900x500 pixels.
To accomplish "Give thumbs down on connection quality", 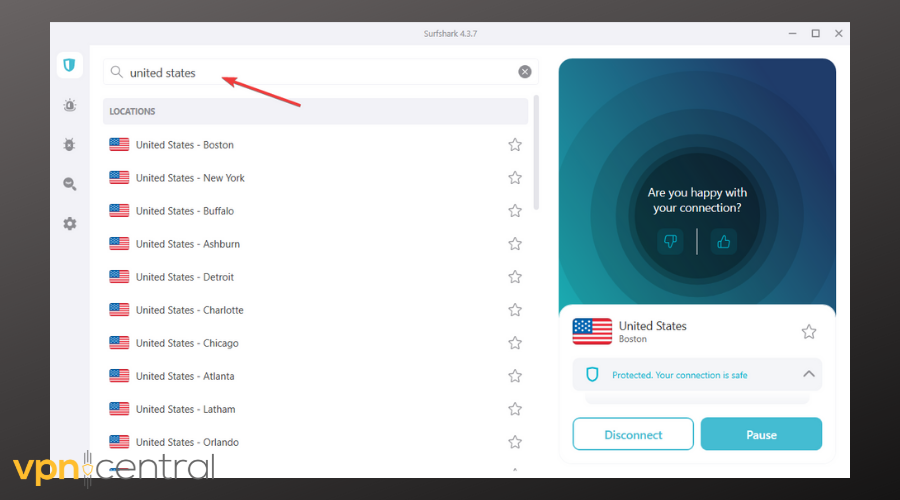I will point(670,241).
